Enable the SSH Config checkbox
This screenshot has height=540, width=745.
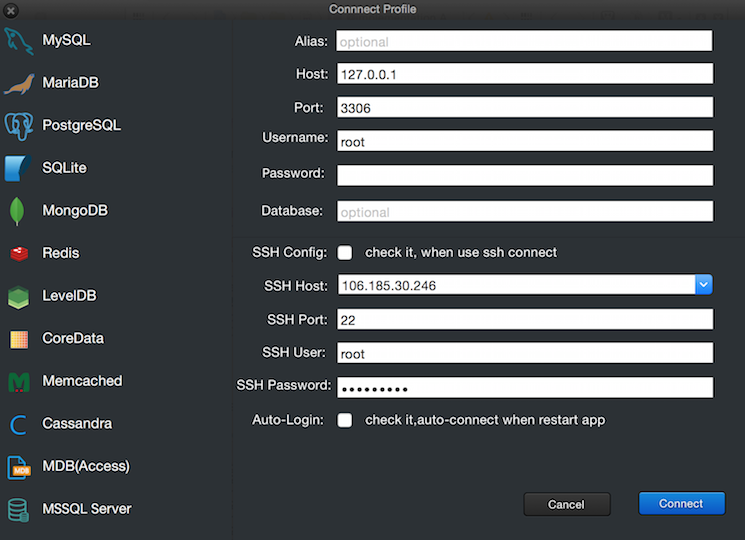click(x=345, y=253)
